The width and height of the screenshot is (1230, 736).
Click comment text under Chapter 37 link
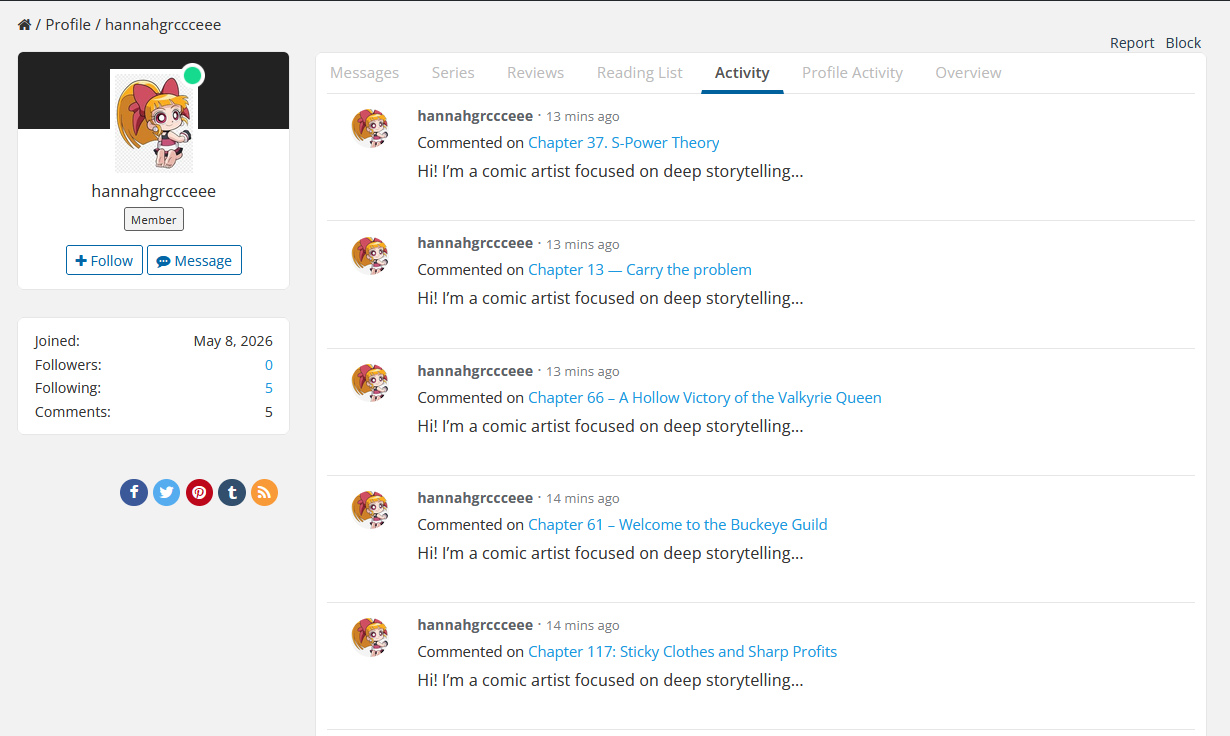pos(610,171)
